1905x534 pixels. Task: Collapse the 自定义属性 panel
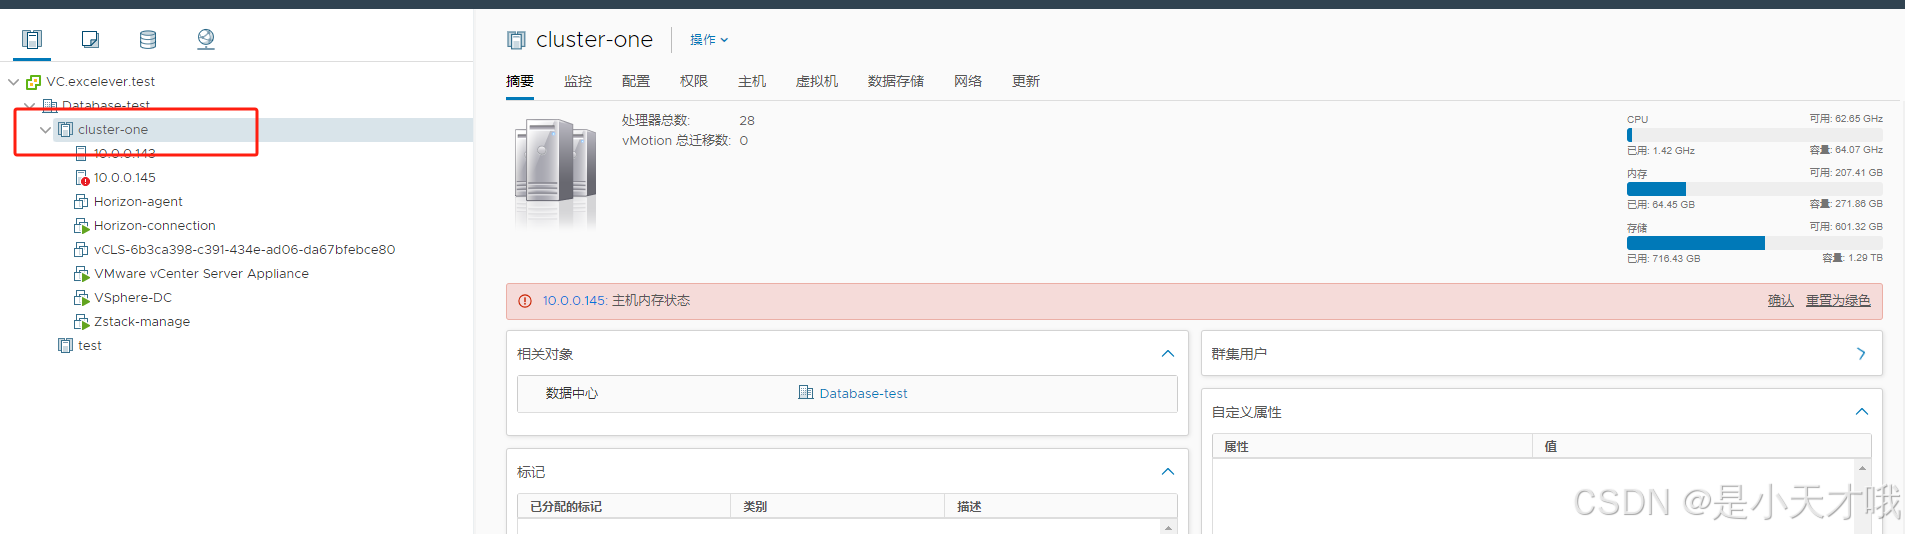(1861, 412)
